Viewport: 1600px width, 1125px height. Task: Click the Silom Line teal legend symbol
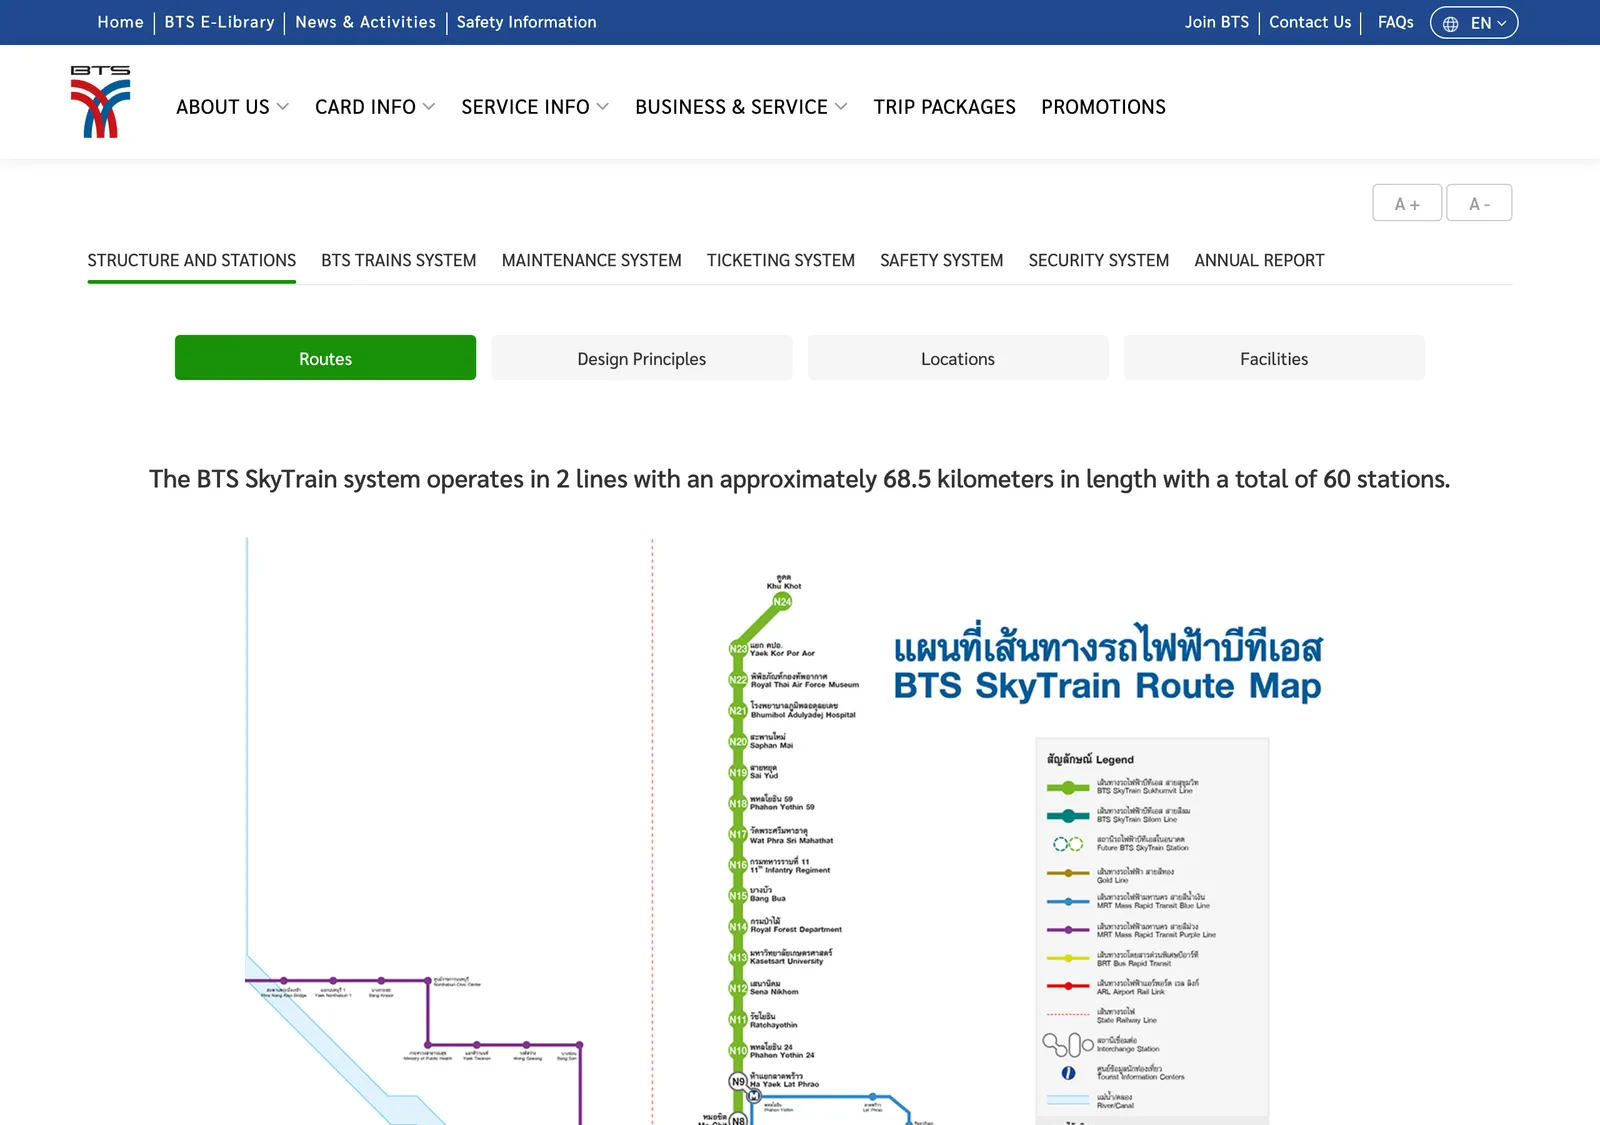pos(1068,816)
